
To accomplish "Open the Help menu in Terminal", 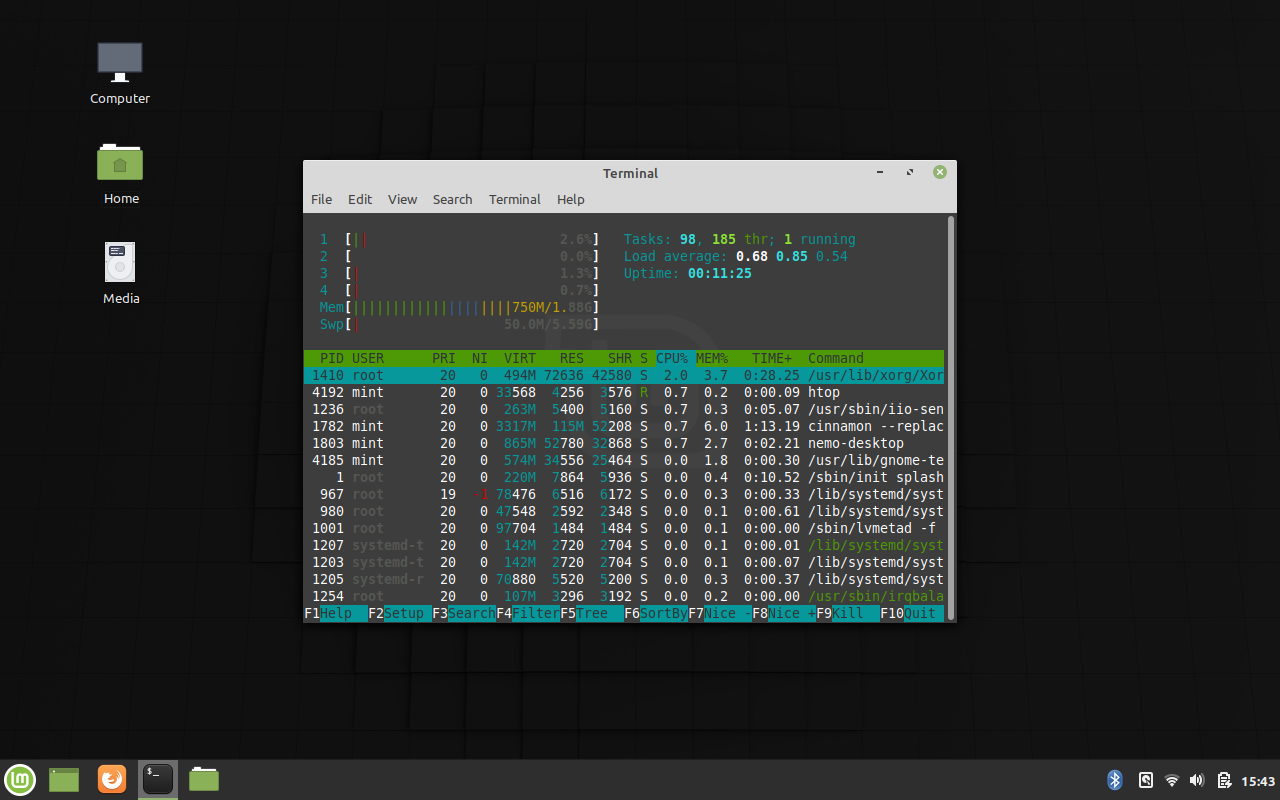I will click(x=571, y=199).
